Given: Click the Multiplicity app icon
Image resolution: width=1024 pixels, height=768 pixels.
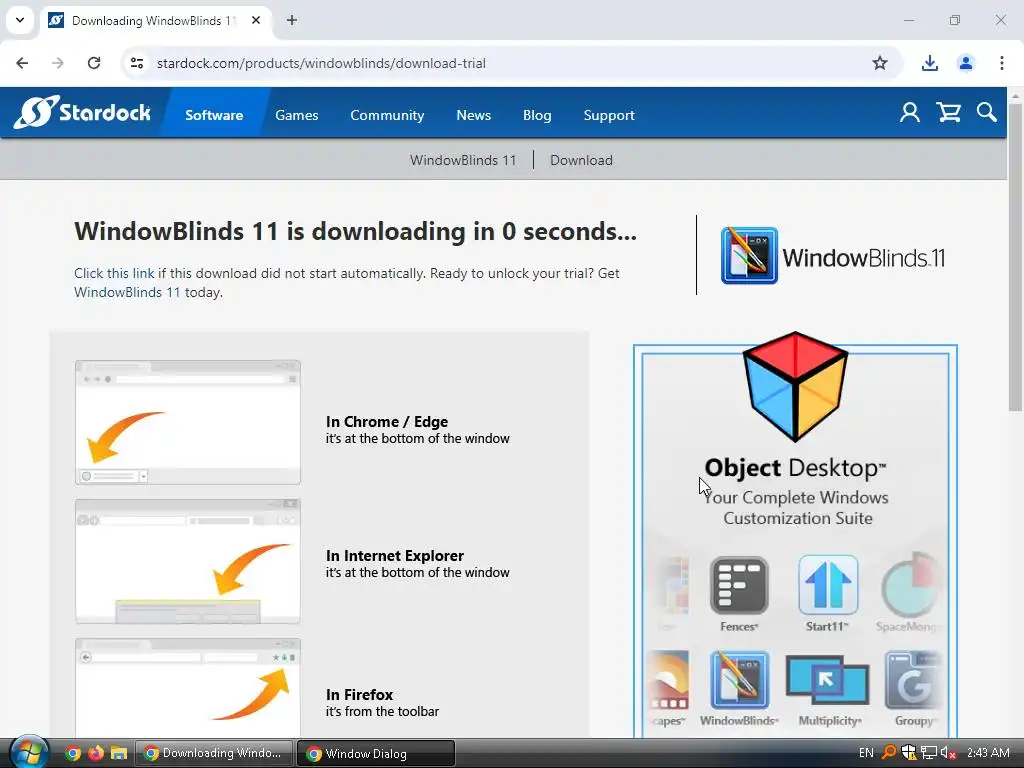Looking at the screenshot, I should [x=827, y=680].
